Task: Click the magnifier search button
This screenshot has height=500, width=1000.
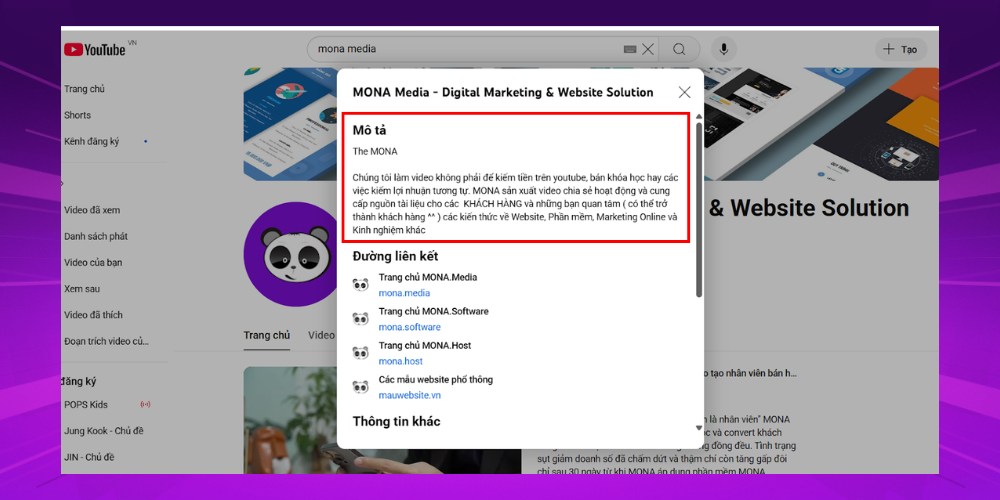Action: [x=679, y=49]
